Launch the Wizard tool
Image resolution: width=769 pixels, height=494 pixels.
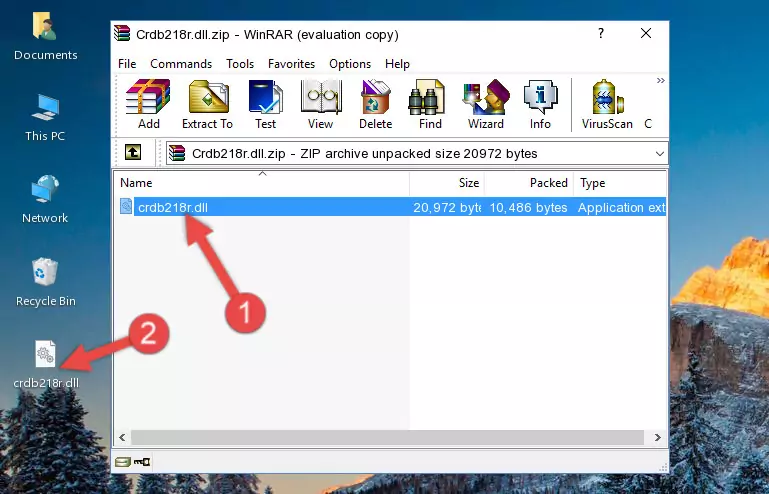click(486, 104)
